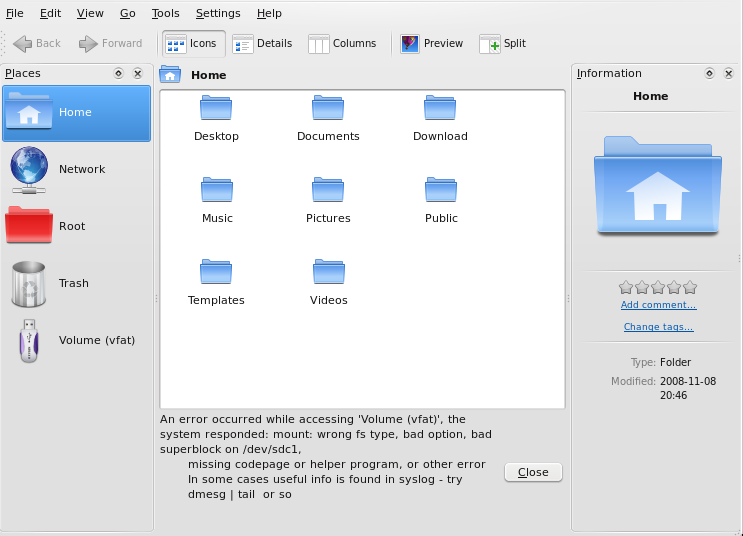Open the Documents folder
Image resolution: width=743 pixels, height=536 pixels.
(328, 118)
